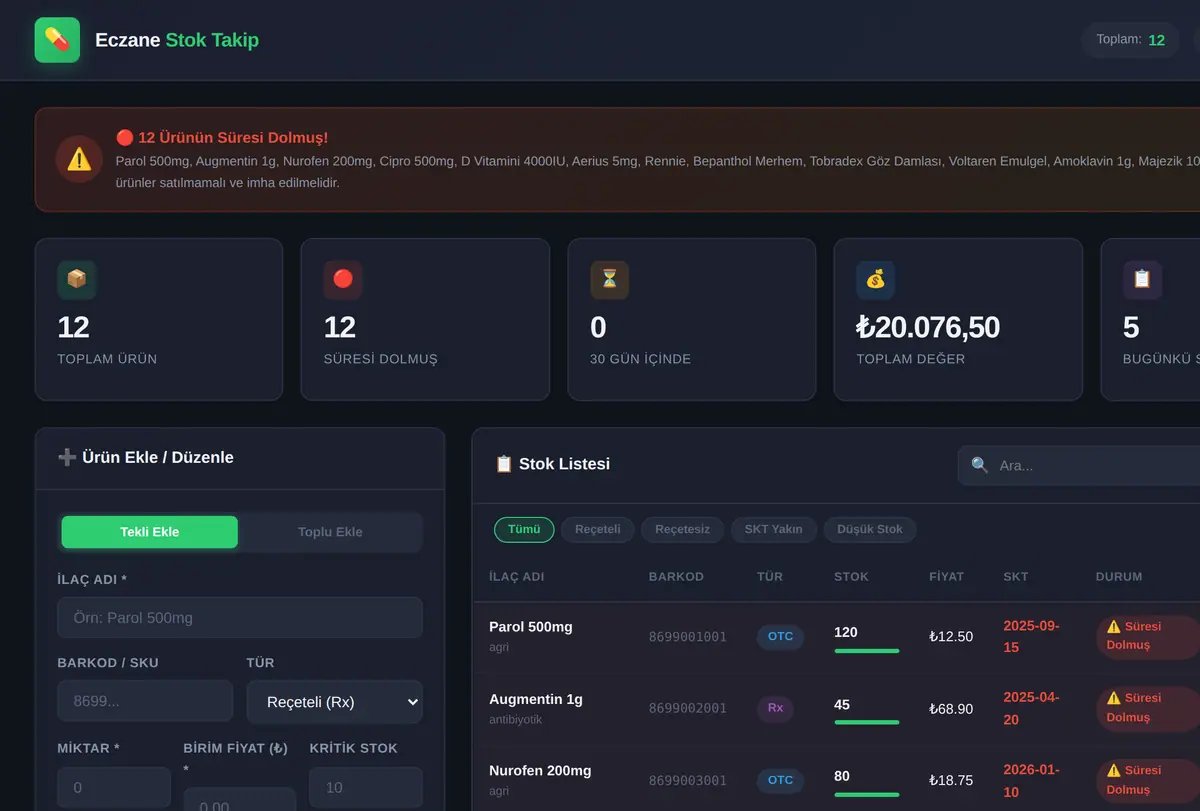This screenshot has width=1200, height=811.
Task: Focus the İlaç Adı input field
Action: pos(240,618)
